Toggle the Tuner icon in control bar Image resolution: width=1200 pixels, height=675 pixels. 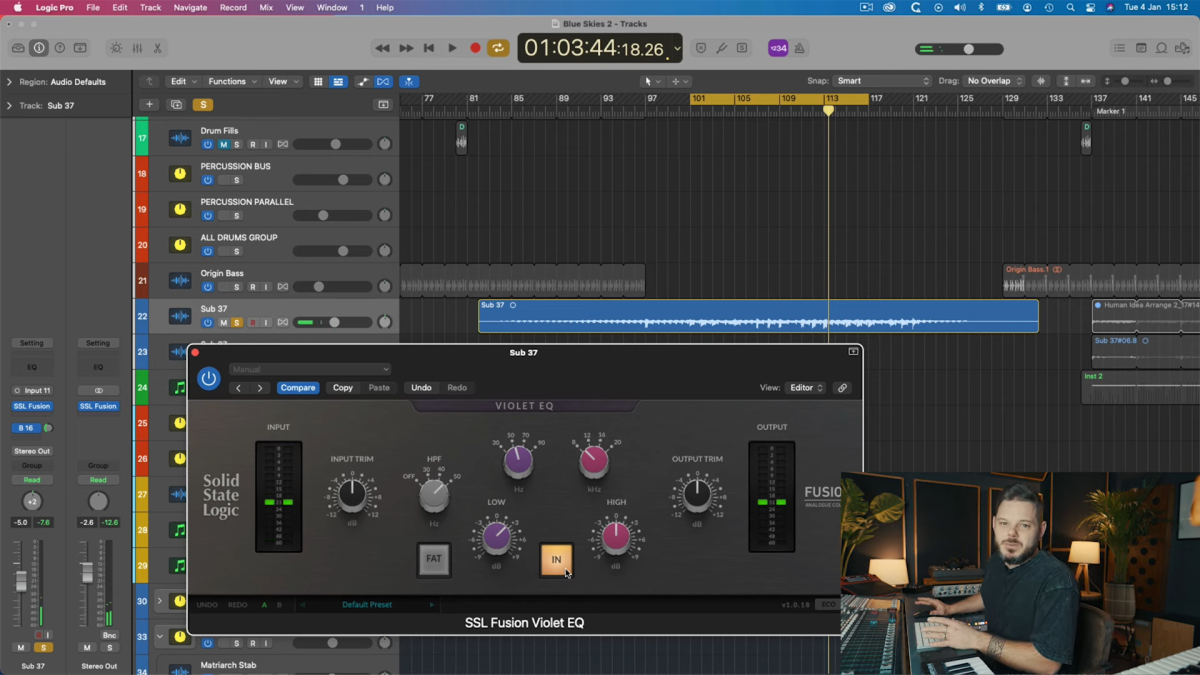click(721, 48)
